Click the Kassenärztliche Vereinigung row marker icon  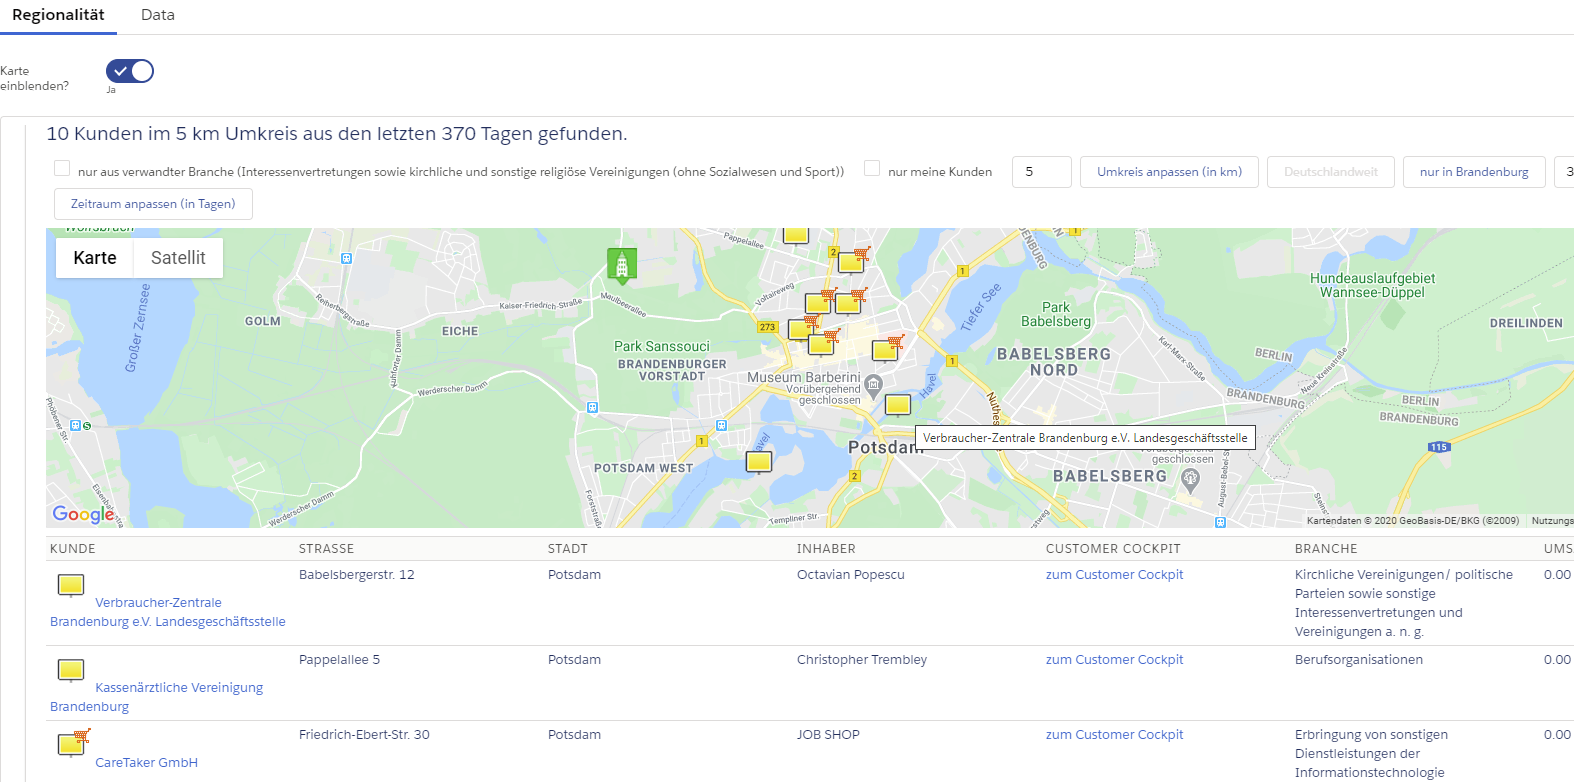tap(71, 671)
